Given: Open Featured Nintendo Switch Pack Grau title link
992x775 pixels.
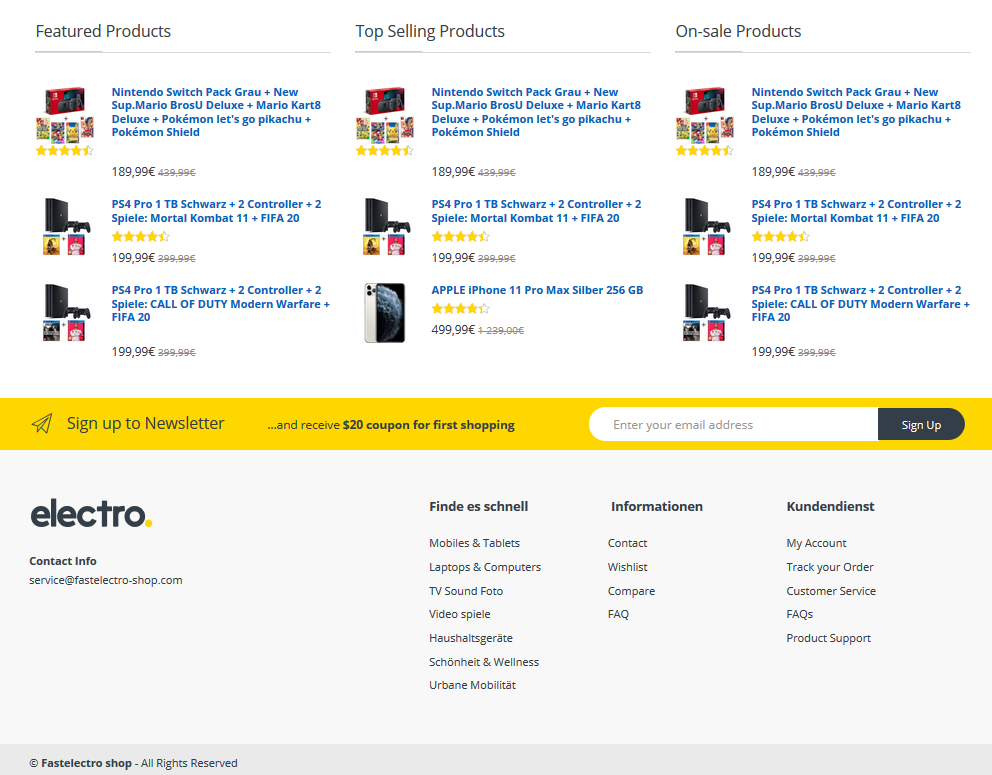Looking at the screenshot, I should click(216, 112).
